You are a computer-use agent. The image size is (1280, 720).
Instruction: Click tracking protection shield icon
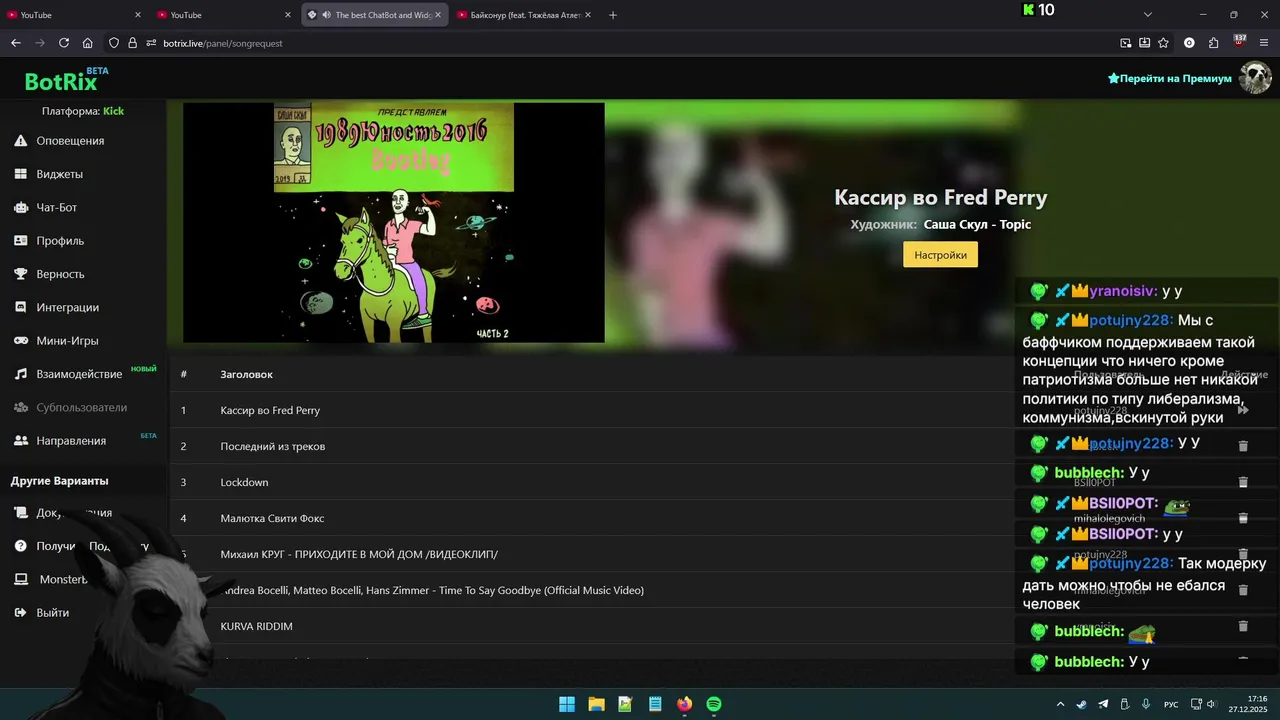point(114,43)
